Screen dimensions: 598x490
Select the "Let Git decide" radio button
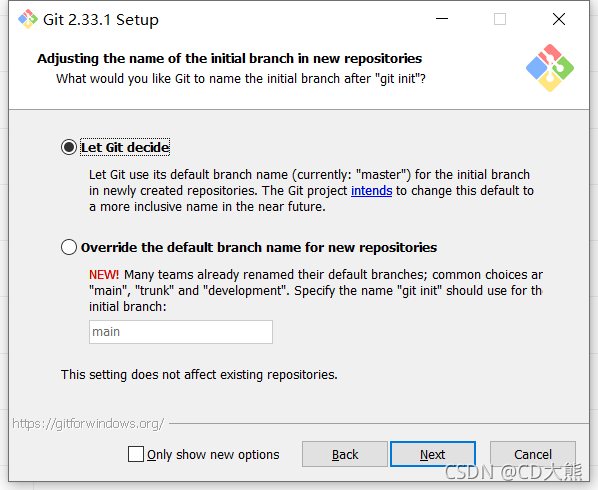[x=69, y=147]
